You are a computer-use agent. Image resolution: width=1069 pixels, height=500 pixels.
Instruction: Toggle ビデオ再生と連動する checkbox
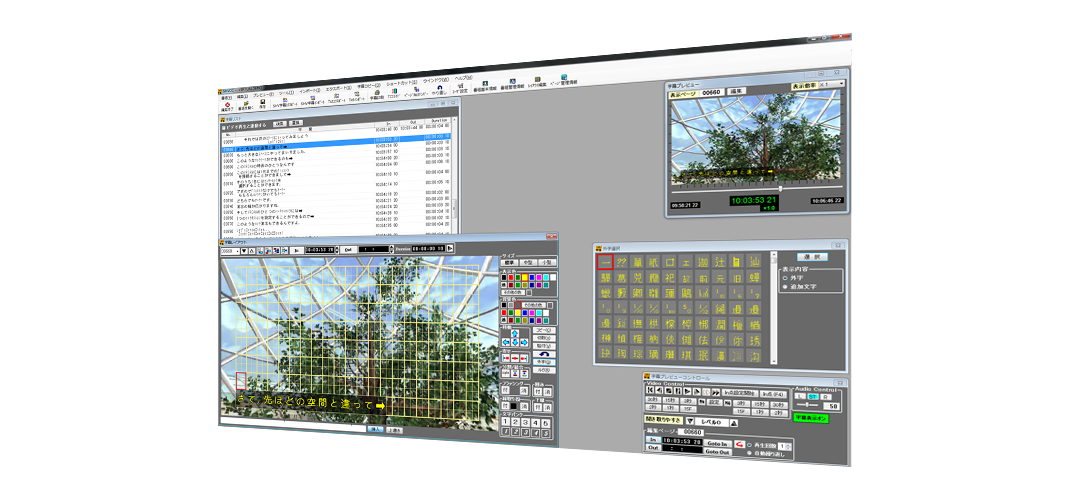pos(224,128)
